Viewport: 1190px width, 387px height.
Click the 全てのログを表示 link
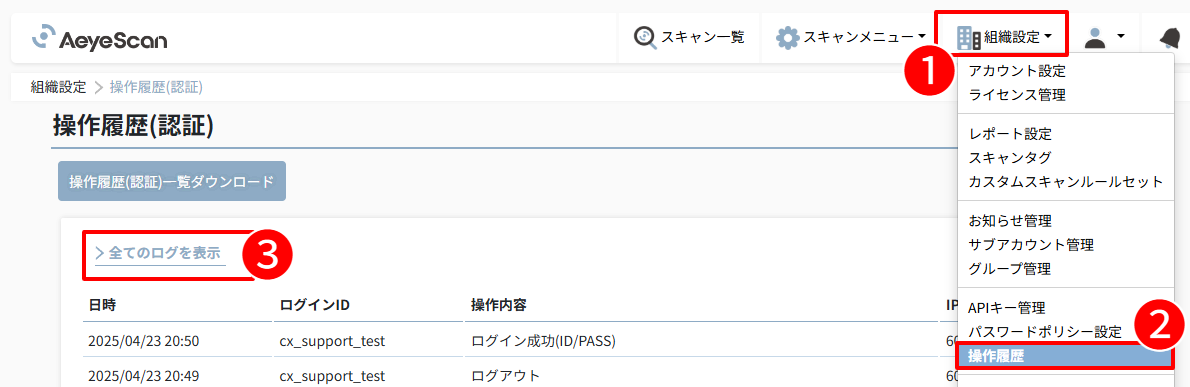coord(160,253)
